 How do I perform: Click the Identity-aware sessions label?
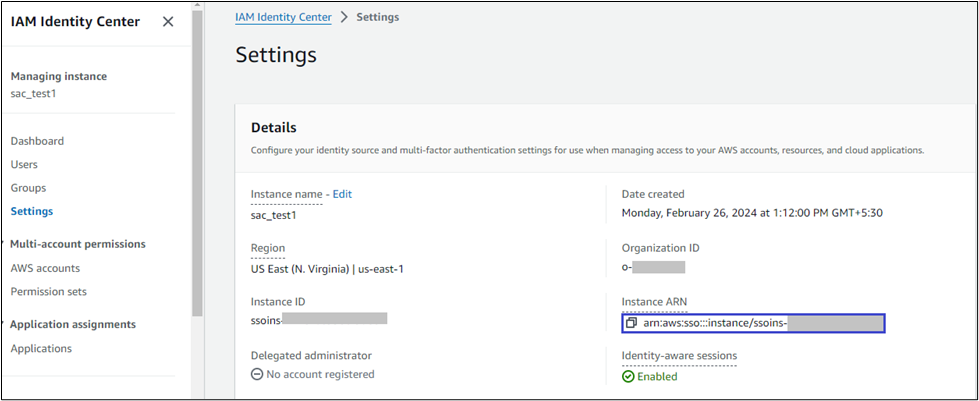click(679, 356)
